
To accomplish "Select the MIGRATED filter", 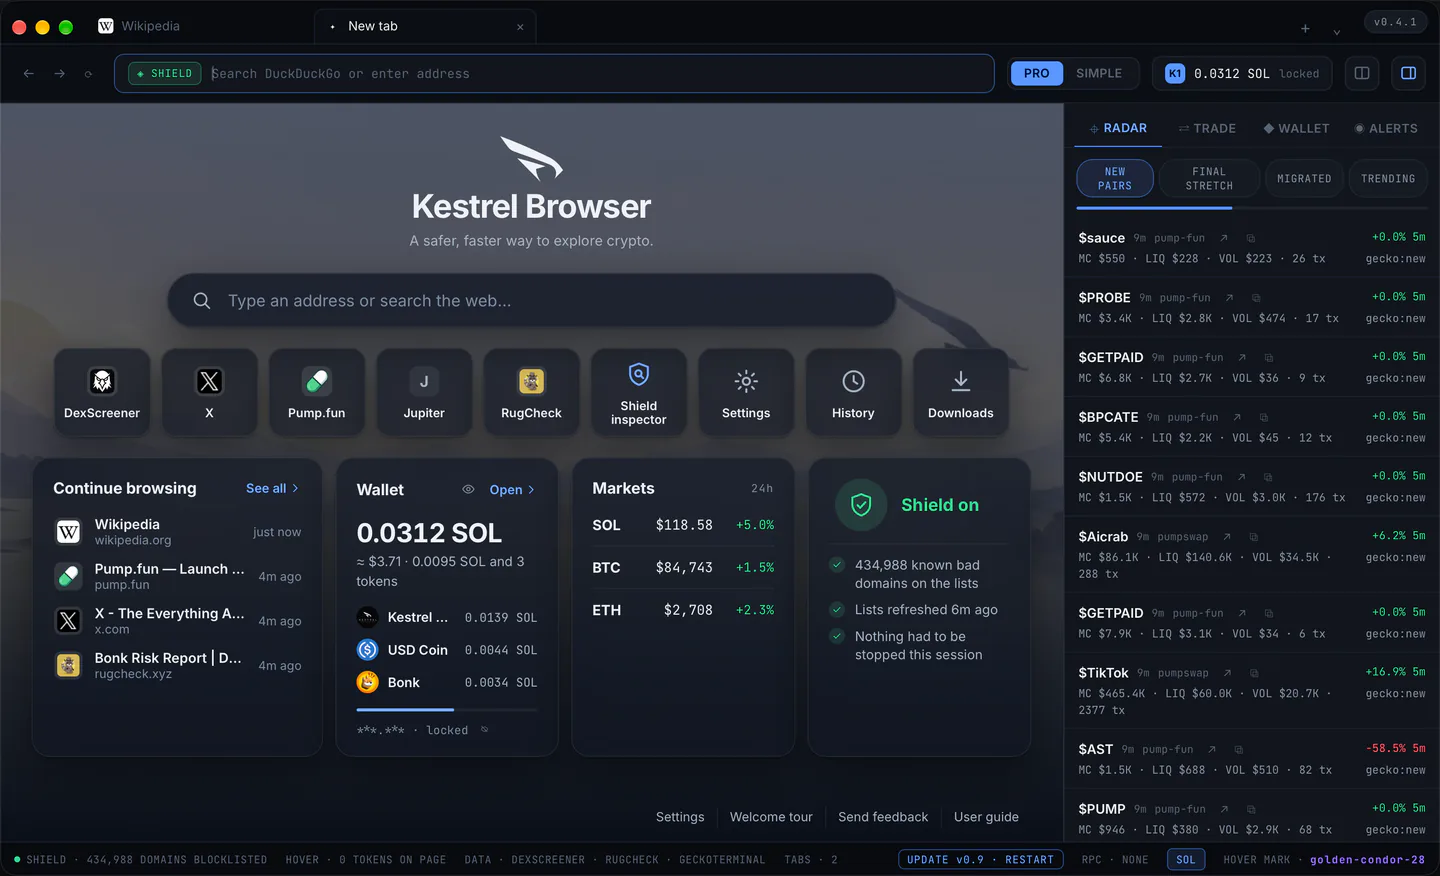I will point(1304,179).
